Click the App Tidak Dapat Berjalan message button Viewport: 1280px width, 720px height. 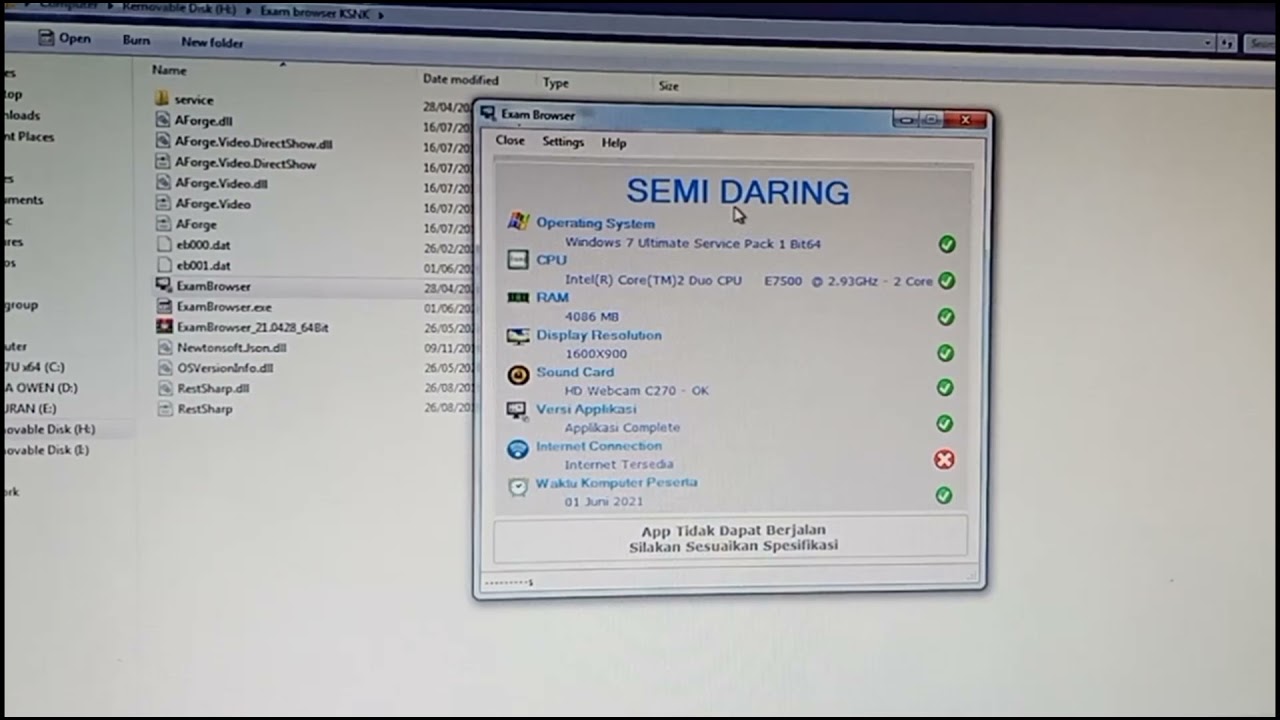click(731, 538)
